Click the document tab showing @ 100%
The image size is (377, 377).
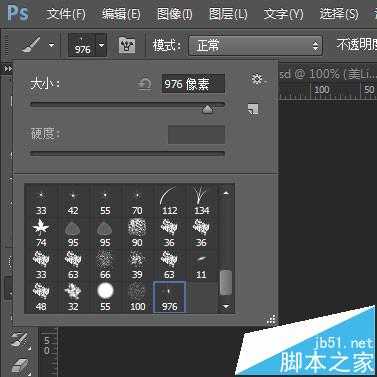[327, 74]
